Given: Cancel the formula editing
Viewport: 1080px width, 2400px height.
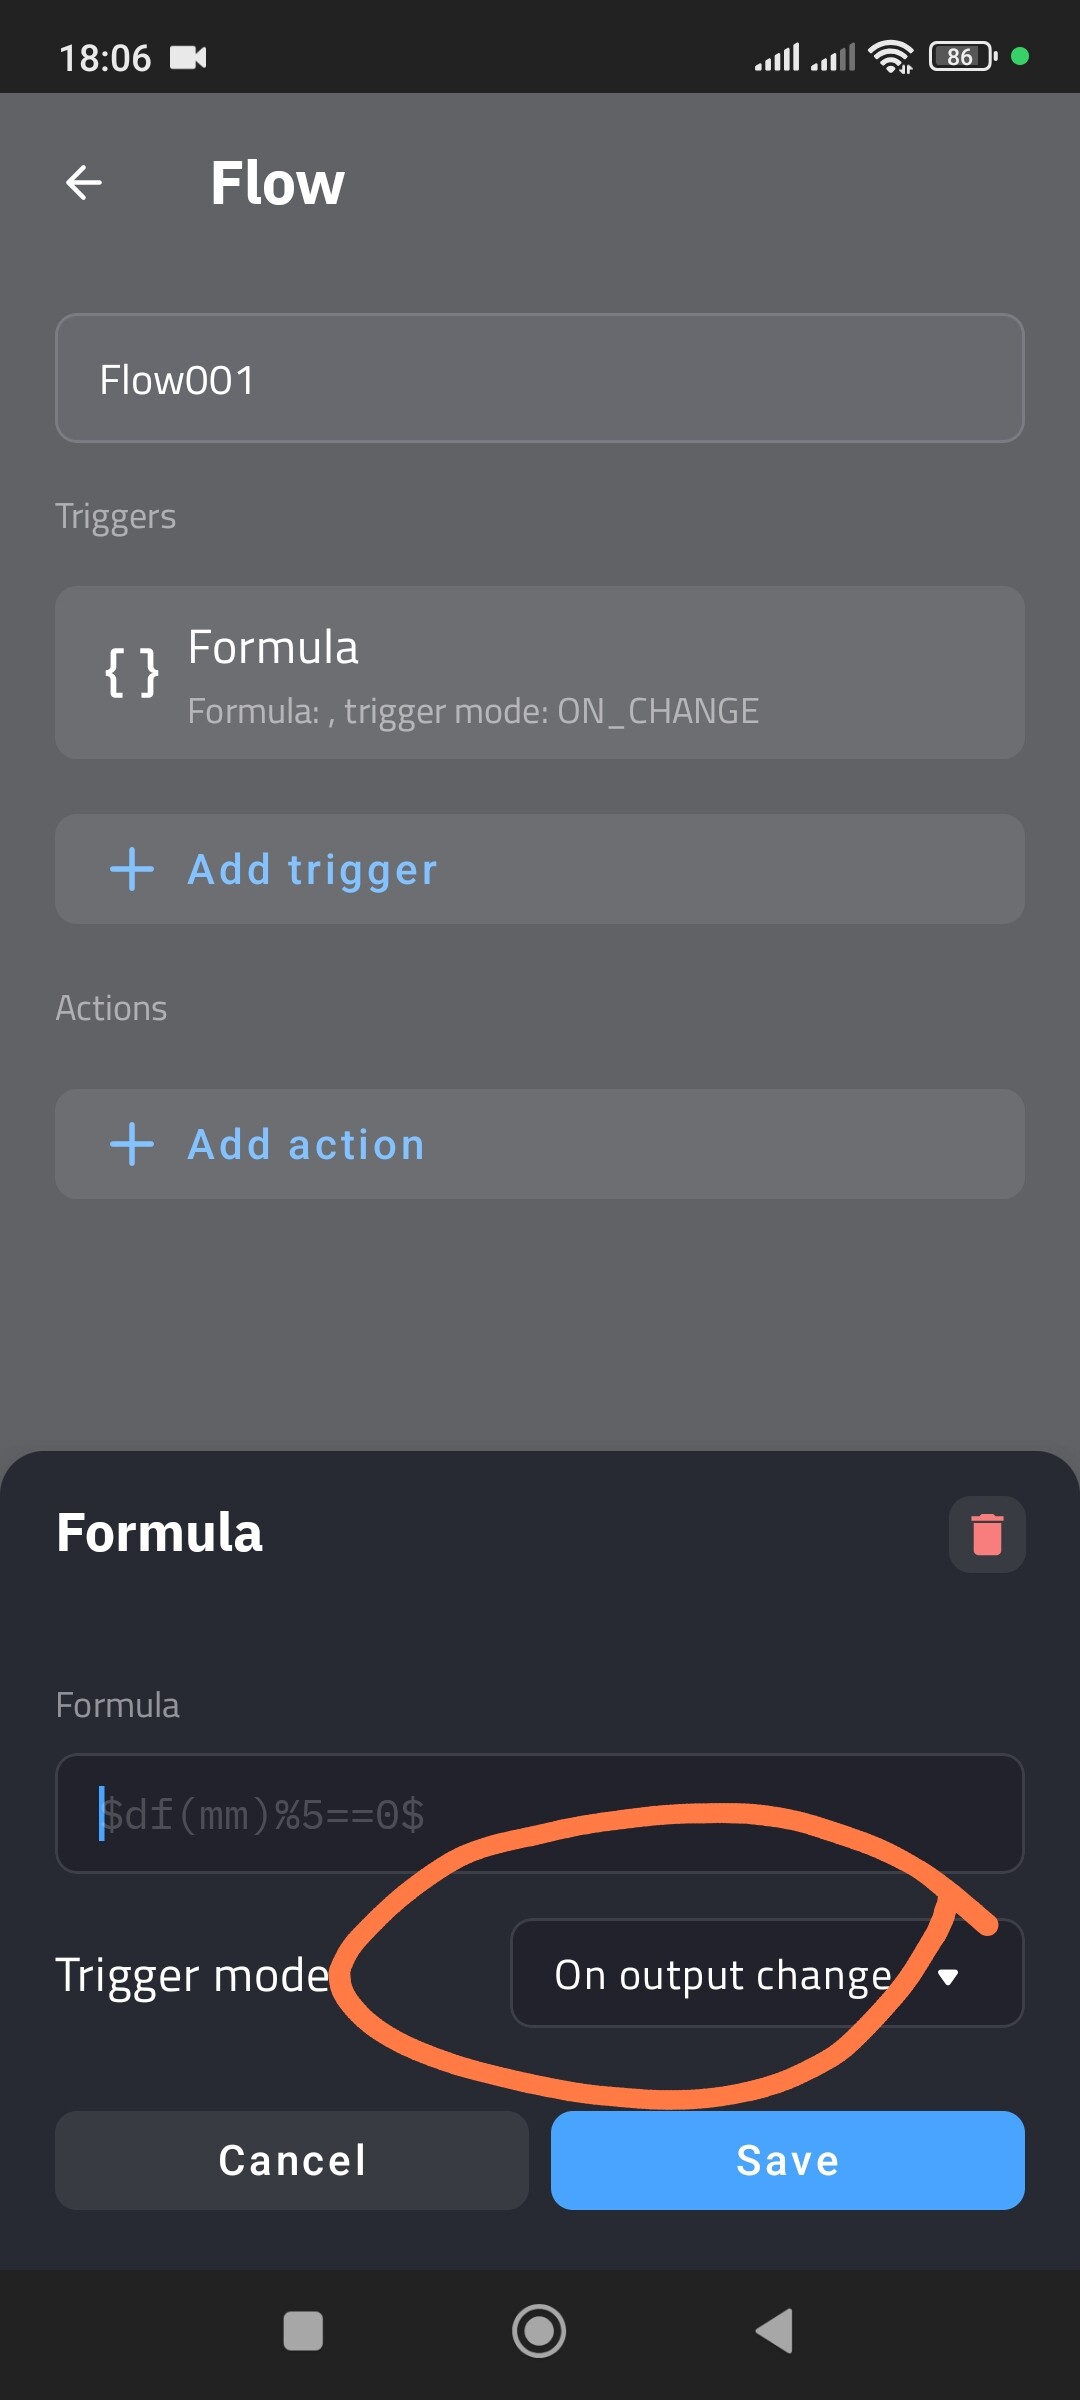Looking at the screenshot, I should pyautogui.click(x=292, y=2160).
